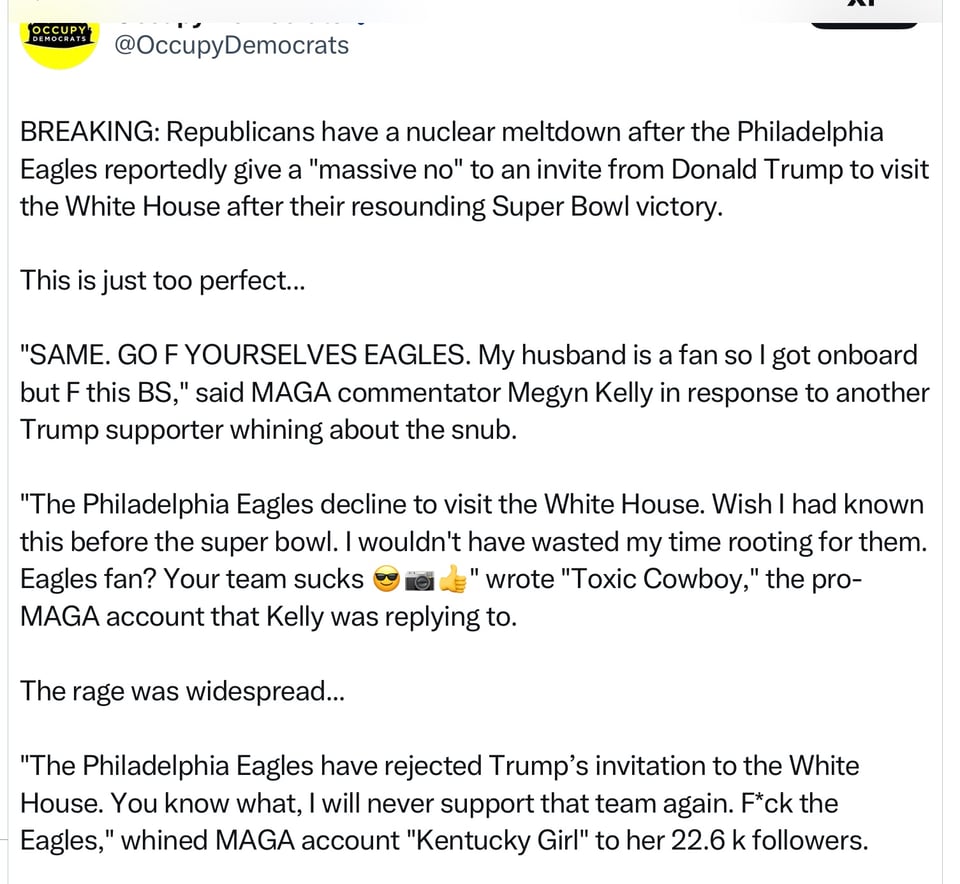The image size is (960, 884).
Task: Click the thumbs up emoji
Action: (x=452, y=579)
